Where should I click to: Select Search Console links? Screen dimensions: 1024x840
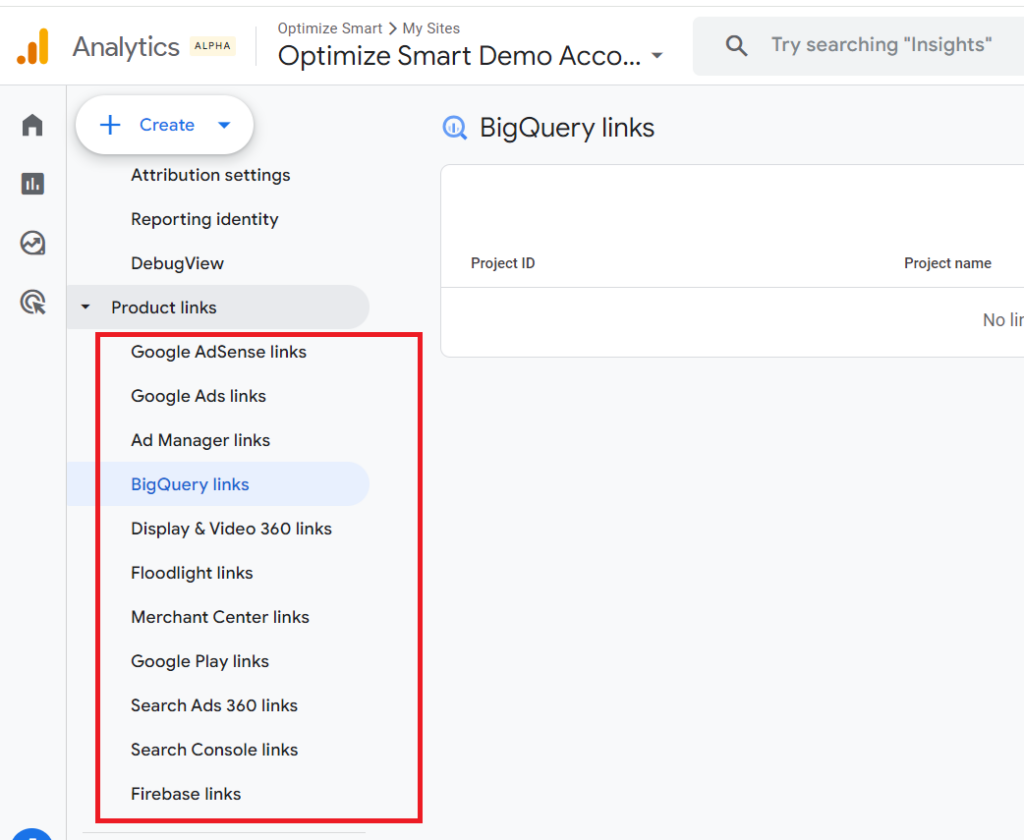[214, 750]
